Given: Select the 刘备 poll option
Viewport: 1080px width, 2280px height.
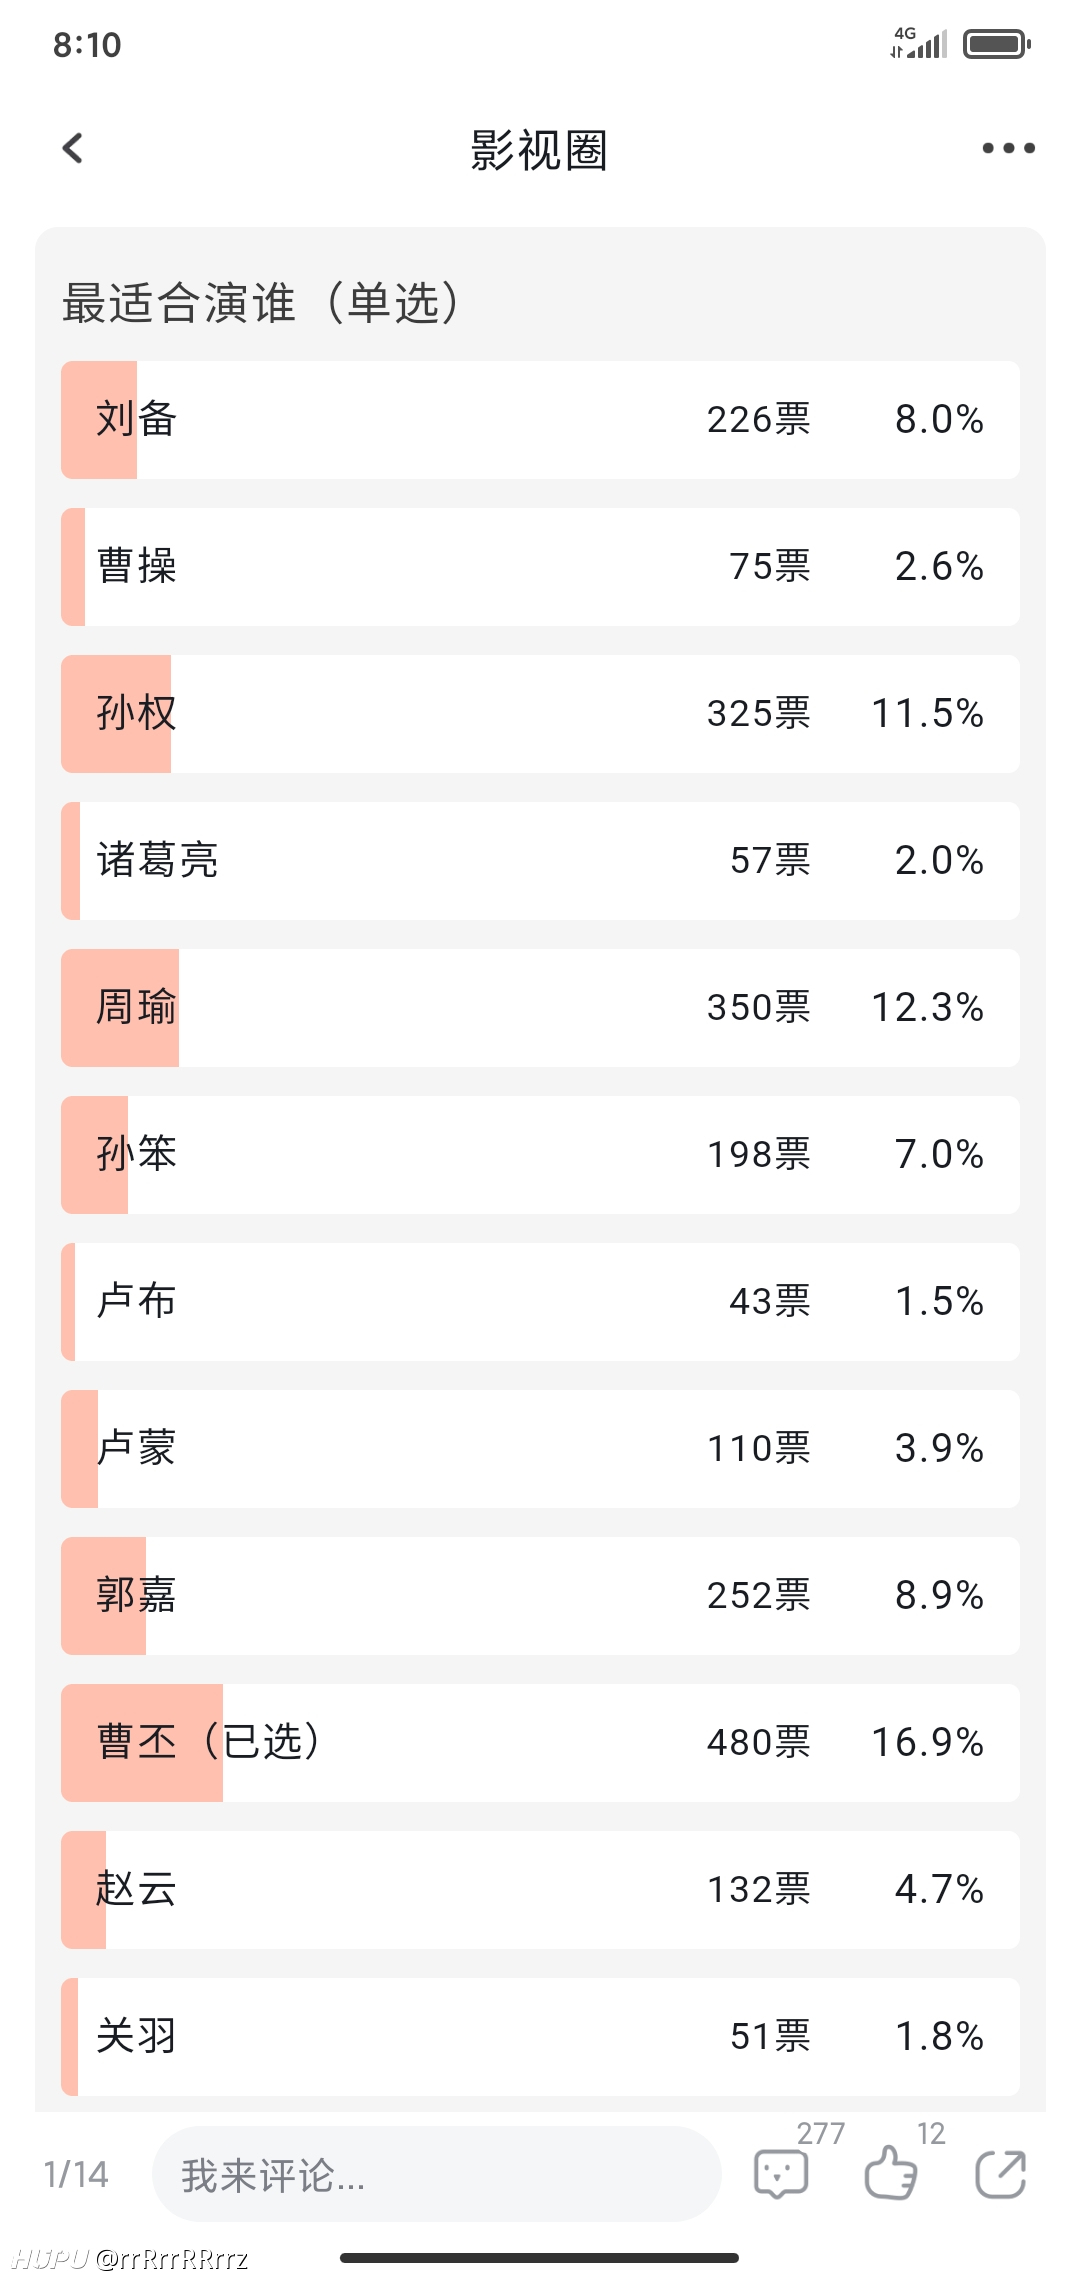Looking at the screenshot, I should [x=540, y=420].
